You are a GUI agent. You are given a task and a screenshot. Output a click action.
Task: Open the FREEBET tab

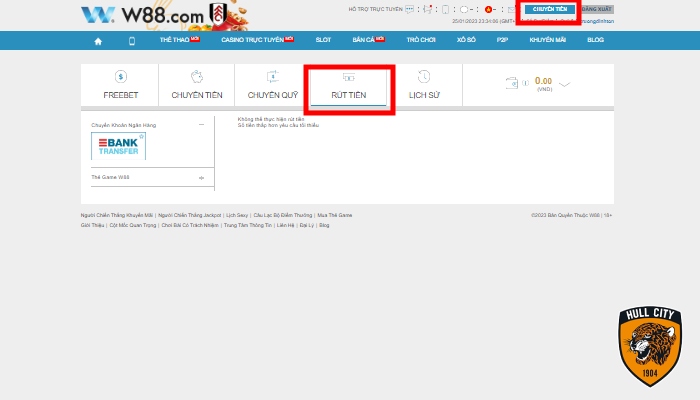[x=120, y=85]
